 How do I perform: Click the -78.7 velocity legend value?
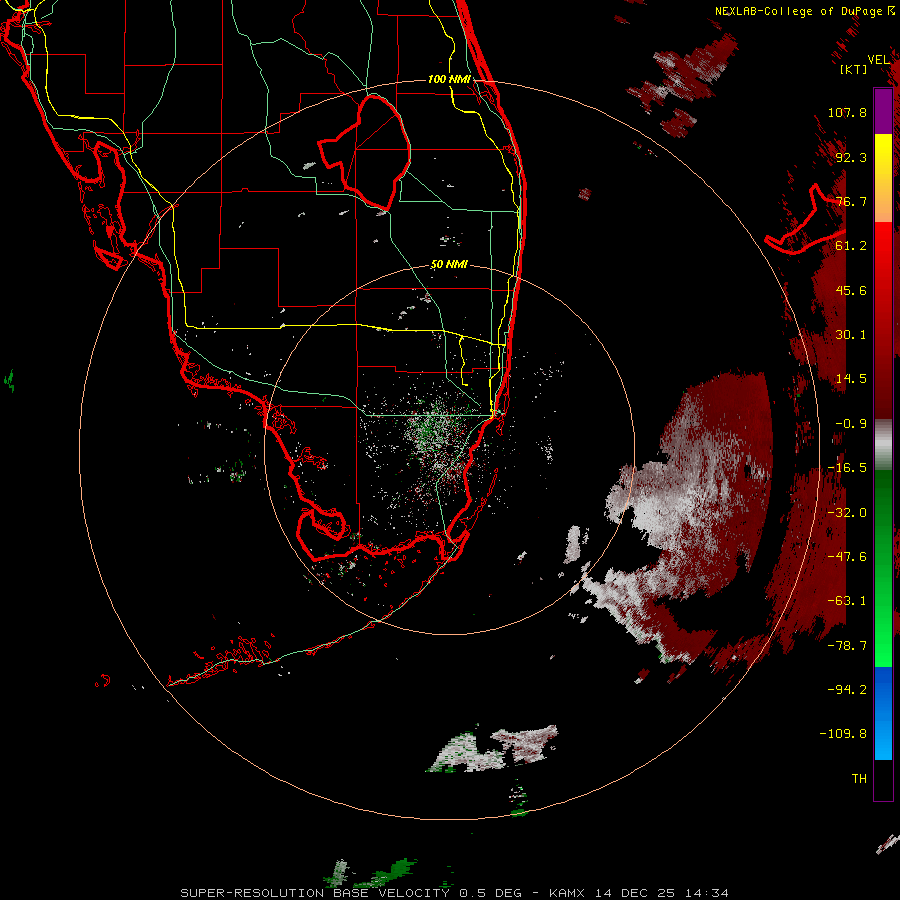[847, 646]
